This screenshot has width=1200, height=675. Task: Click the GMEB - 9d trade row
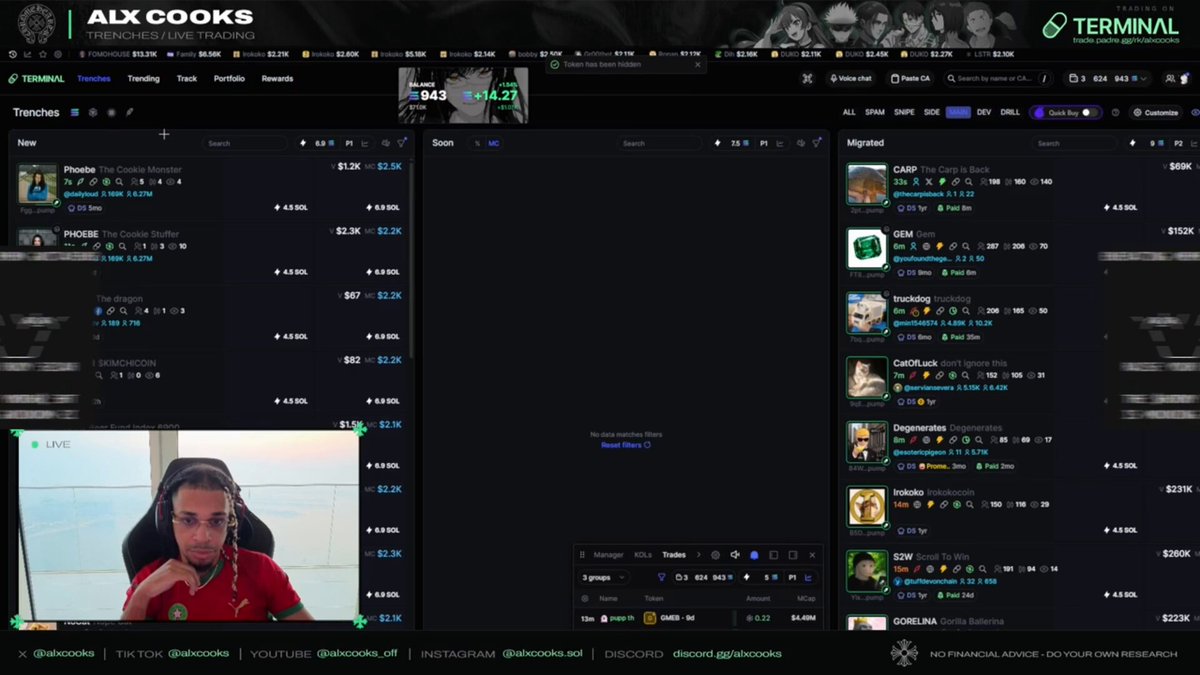pyautogui.click(x=700, y=618)
